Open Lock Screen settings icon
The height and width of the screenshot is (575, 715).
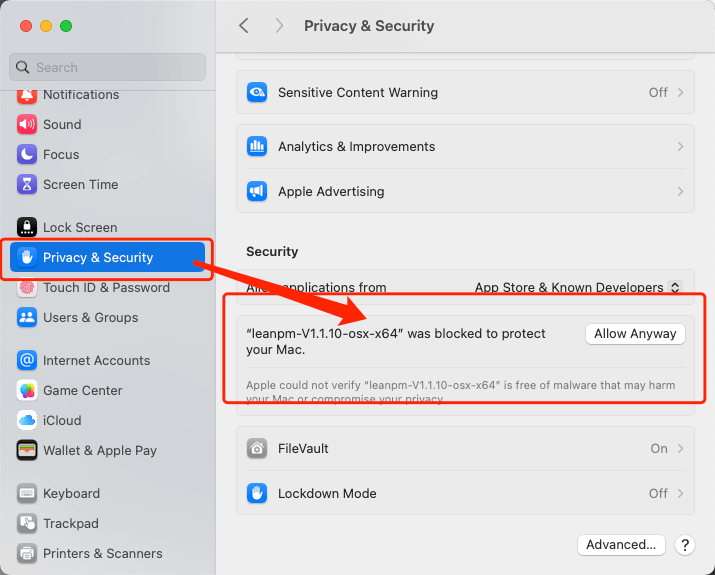(x=27, y=228)
